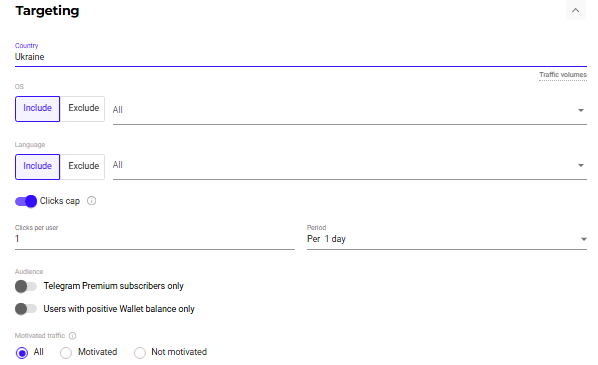Open the Period dropdown arrow

(x=584, y=239)
